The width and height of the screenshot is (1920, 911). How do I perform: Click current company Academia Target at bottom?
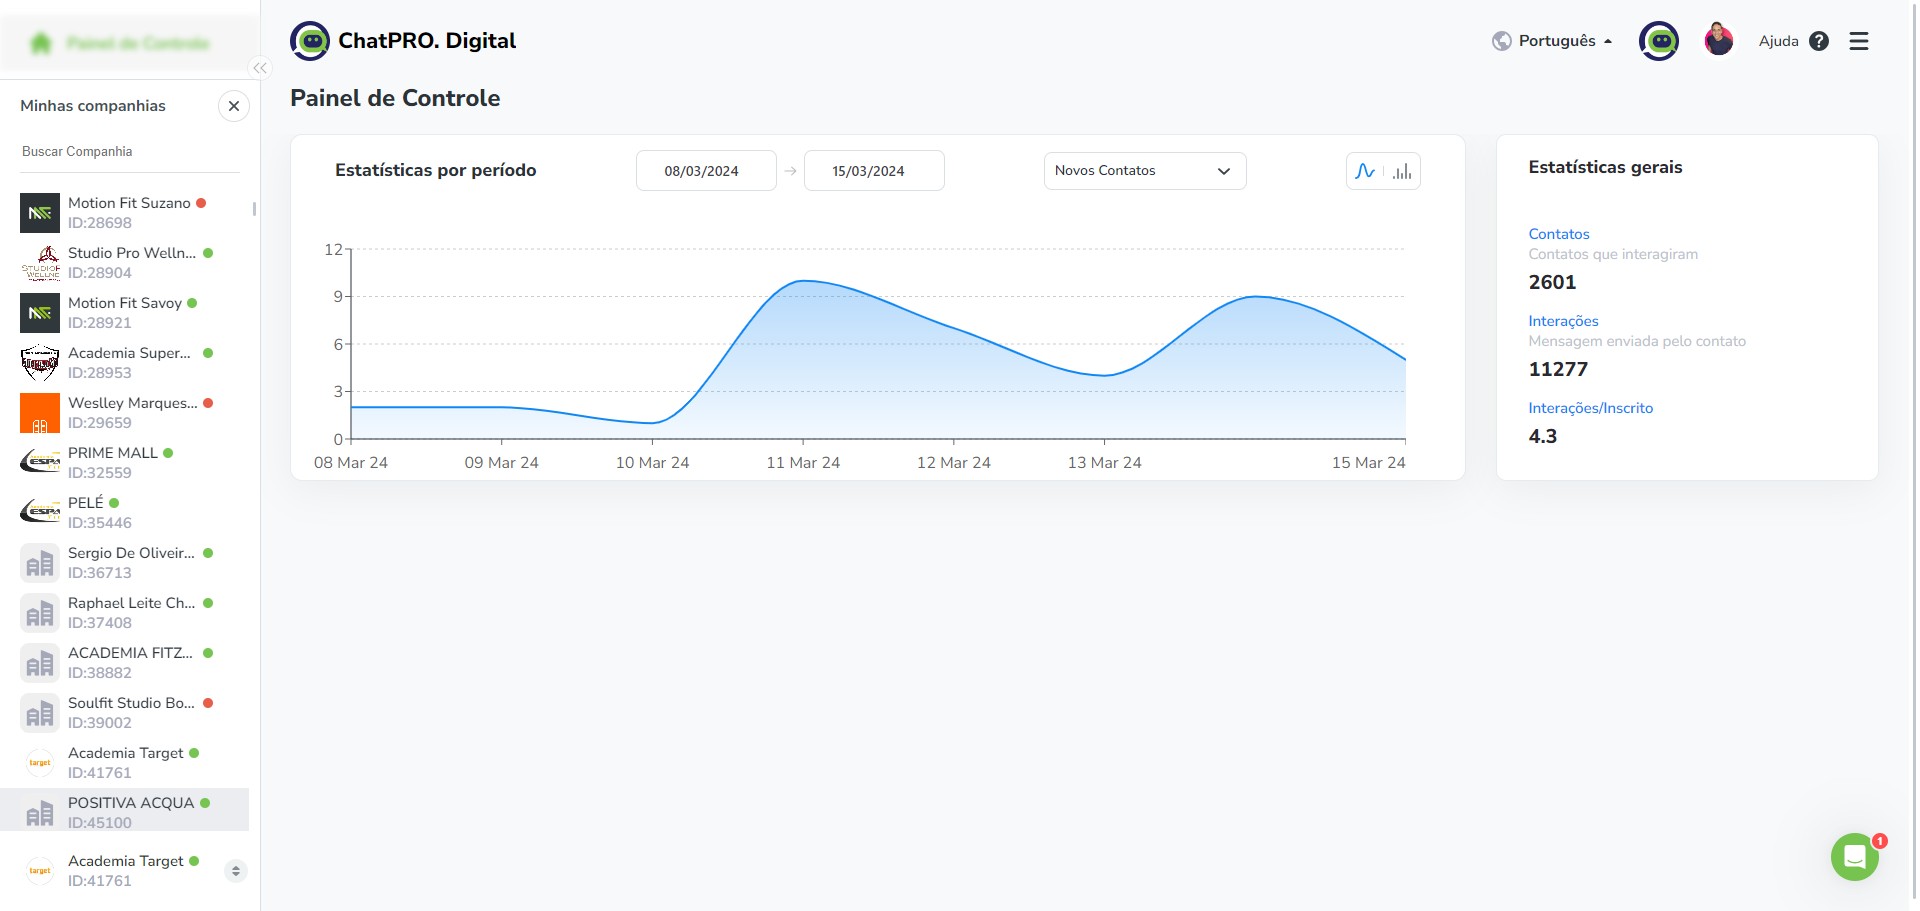(126, 871)
